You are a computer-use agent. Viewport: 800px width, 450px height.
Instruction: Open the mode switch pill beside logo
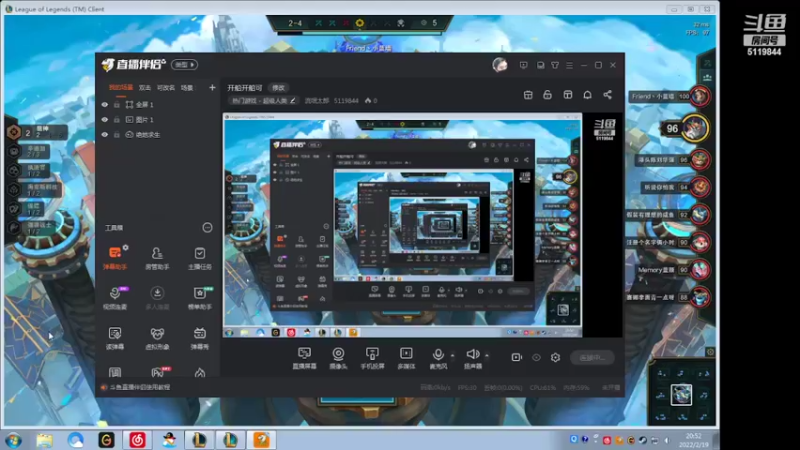tap(185, 65)
